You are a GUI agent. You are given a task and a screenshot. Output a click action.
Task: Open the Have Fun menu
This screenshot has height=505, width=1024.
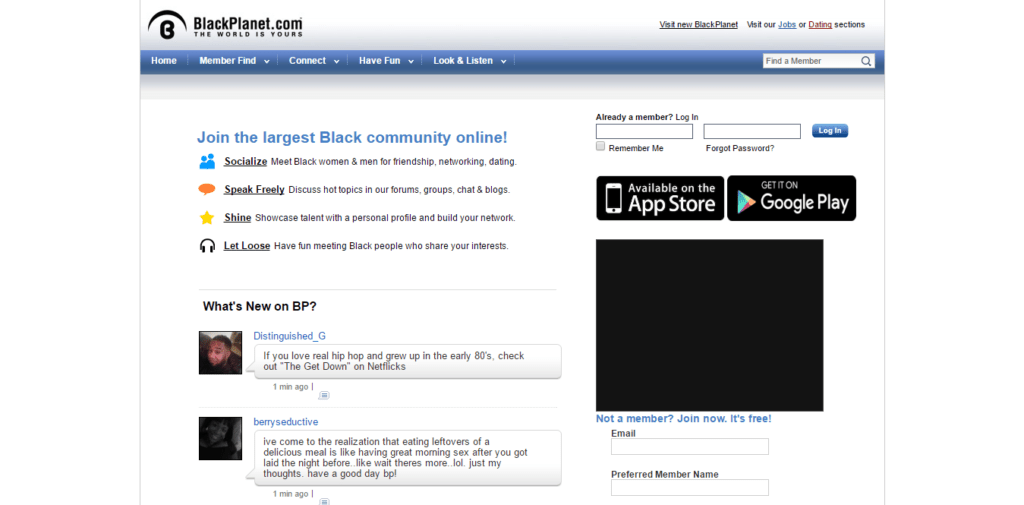point(379,61)
